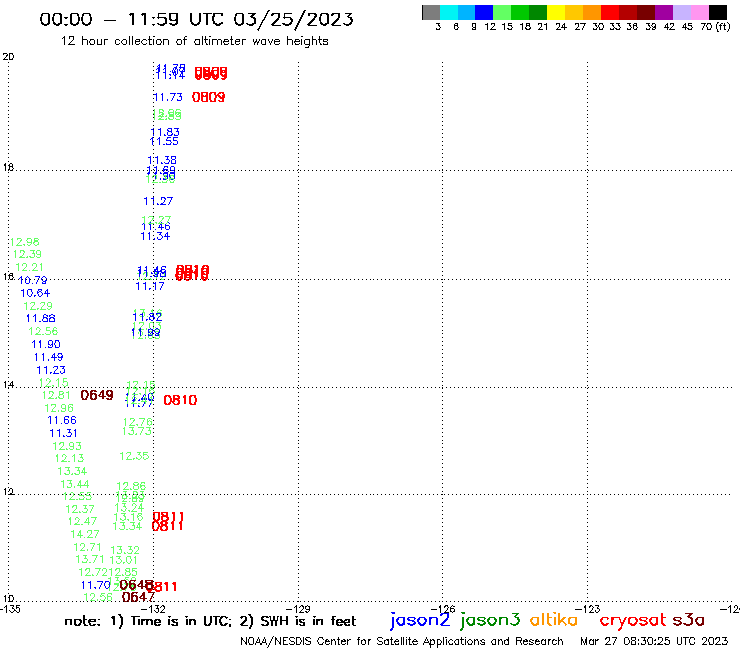
Task: Click the 'Mar 27 08:30:25 UTC 2023' generation timestamp
Action: [654, 641]
